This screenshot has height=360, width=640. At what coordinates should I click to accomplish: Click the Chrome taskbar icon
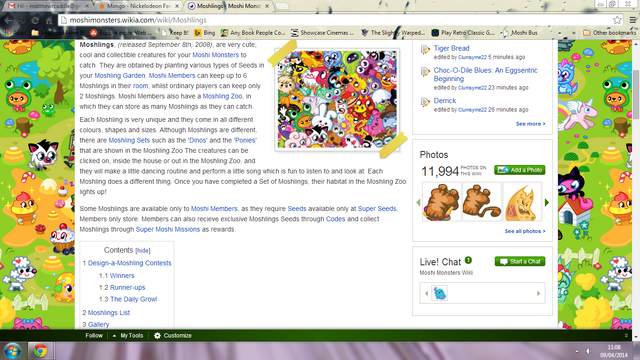(x=40, y=351)
